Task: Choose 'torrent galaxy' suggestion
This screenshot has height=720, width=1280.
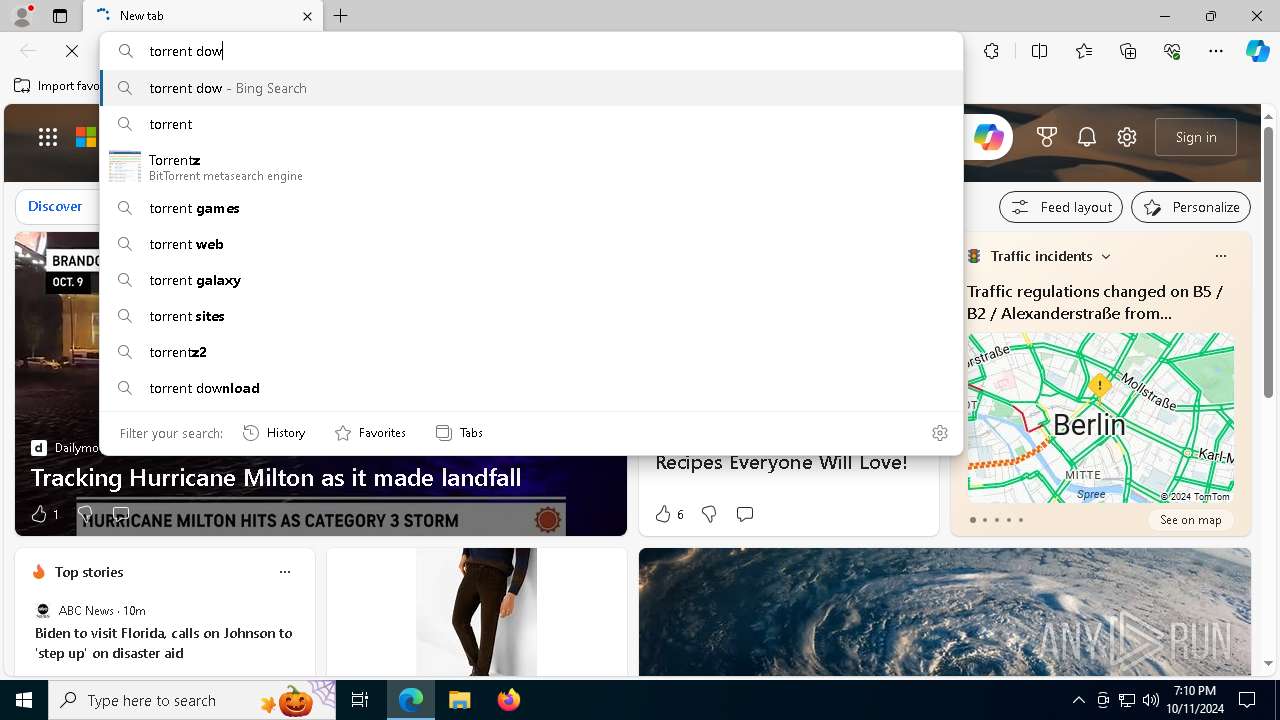Action: click(x=531, y=280)
